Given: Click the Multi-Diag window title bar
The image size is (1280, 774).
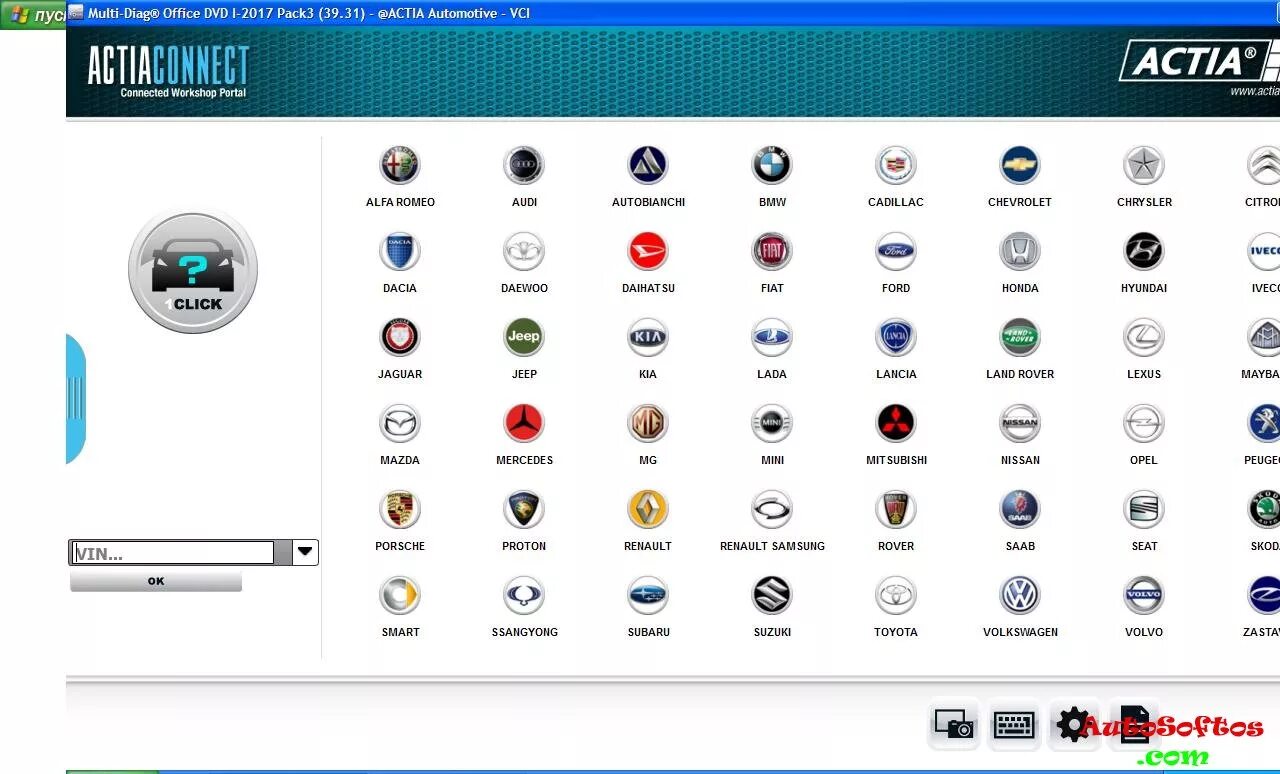Looking at the screenshot, I should (x=673, y=13).
